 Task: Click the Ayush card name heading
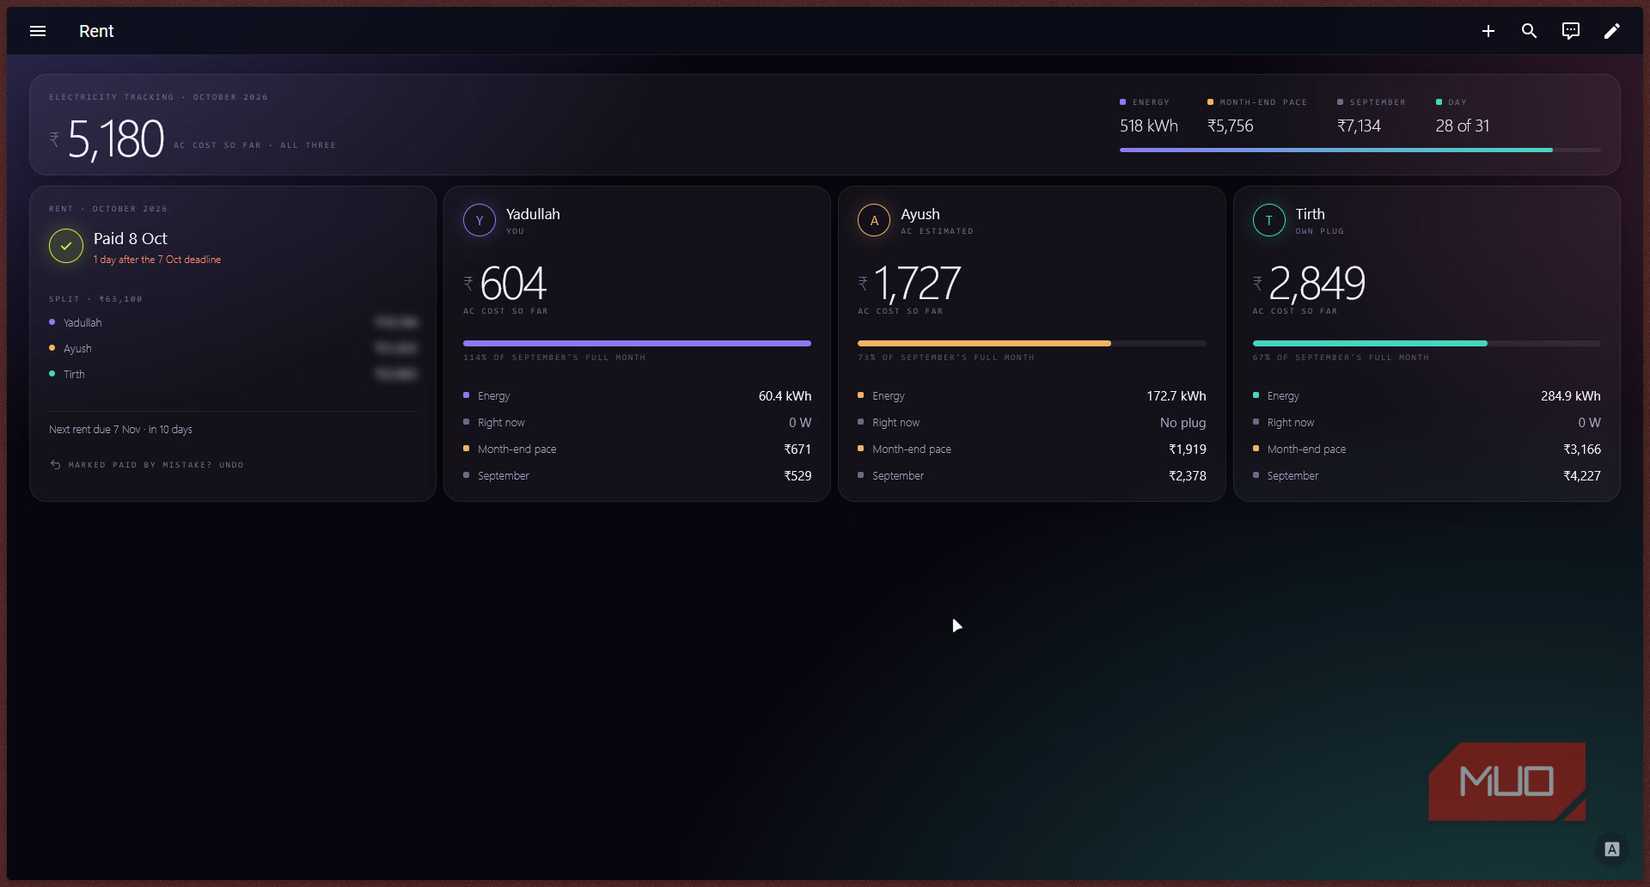tap(920, 214)
